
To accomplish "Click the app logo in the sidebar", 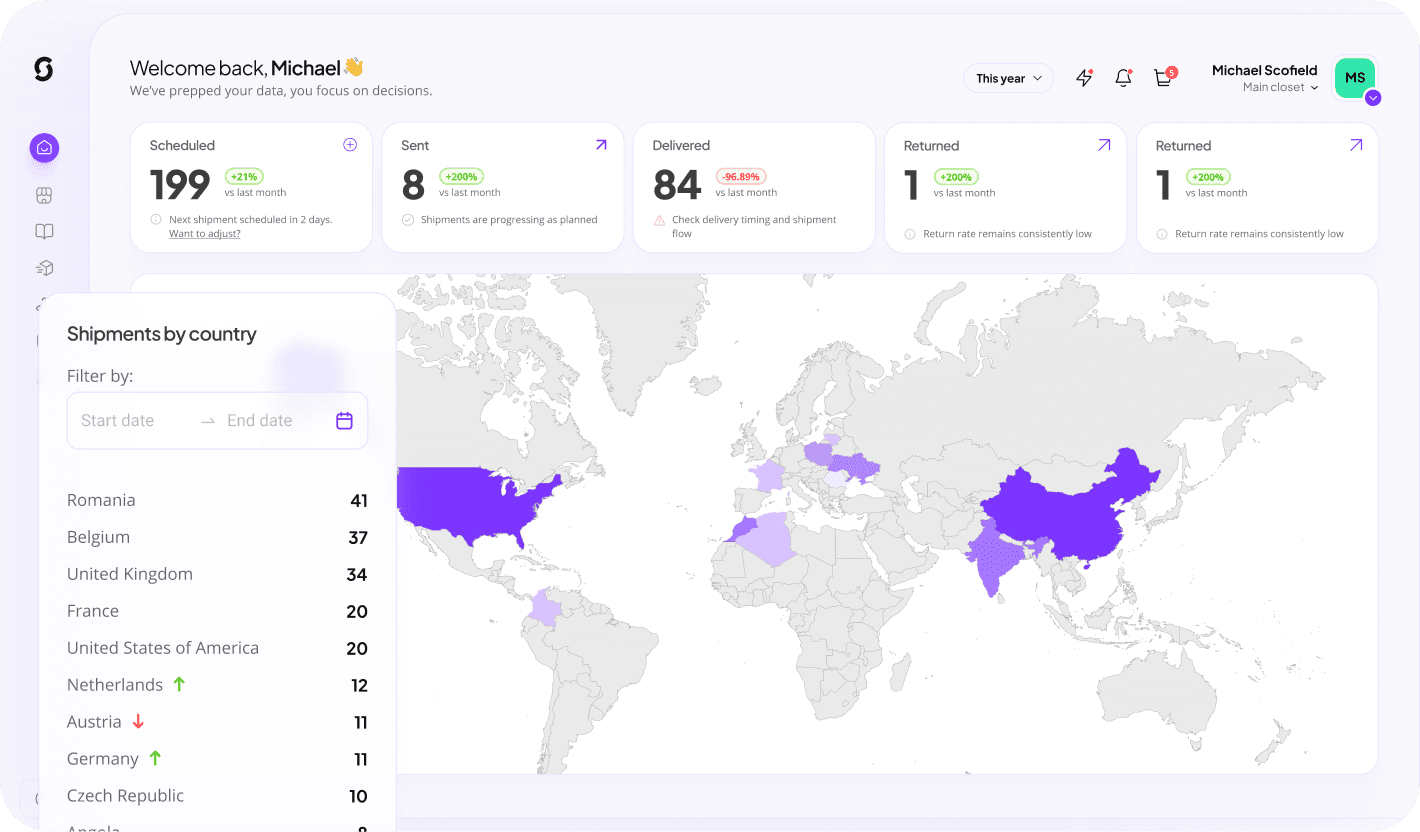I will click(x=43, y=69).
